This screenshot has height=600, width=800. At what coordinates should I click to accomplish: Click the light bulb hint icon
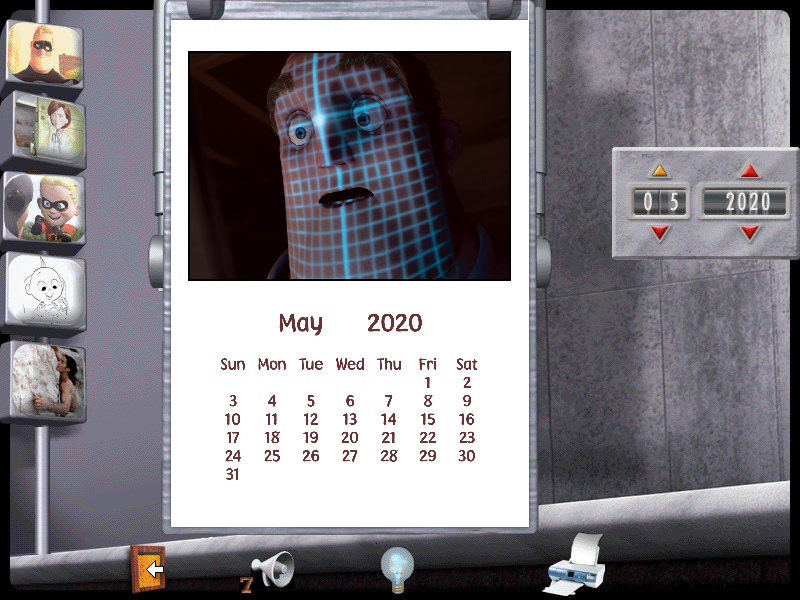pos(397,569)
